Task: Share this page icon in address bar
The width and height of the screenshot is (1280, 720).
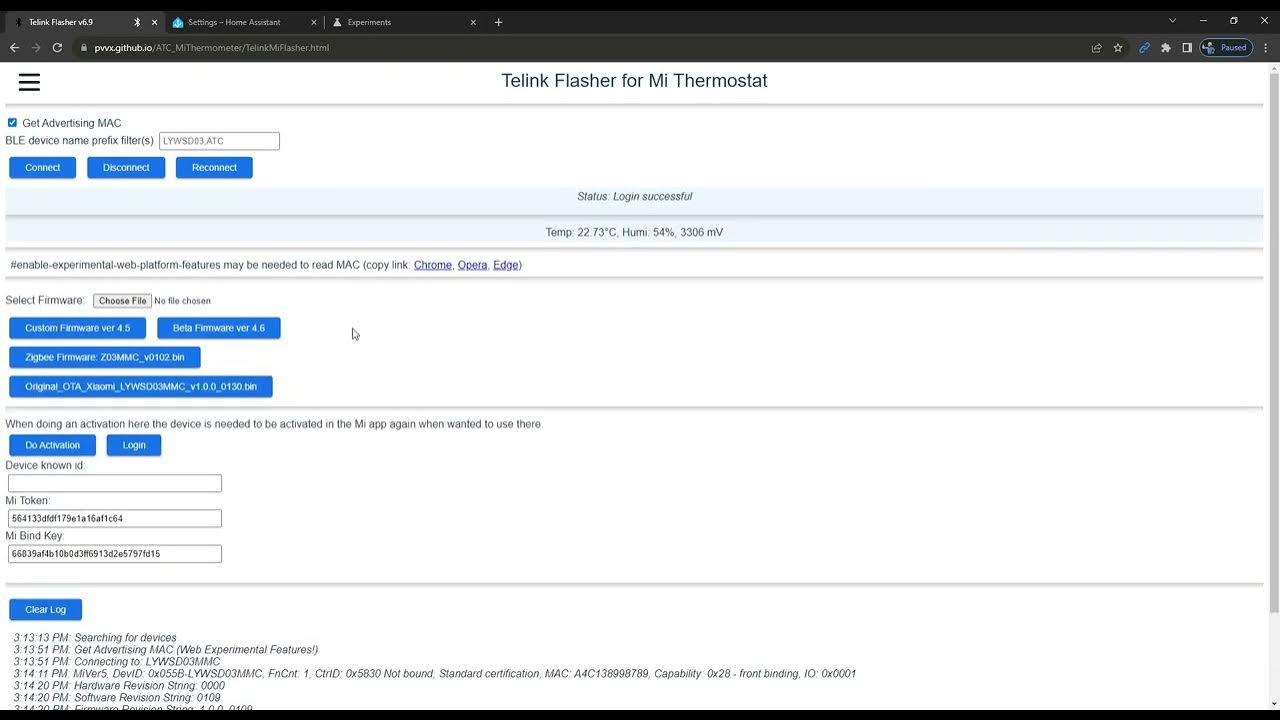Action: pos(1096,47)
